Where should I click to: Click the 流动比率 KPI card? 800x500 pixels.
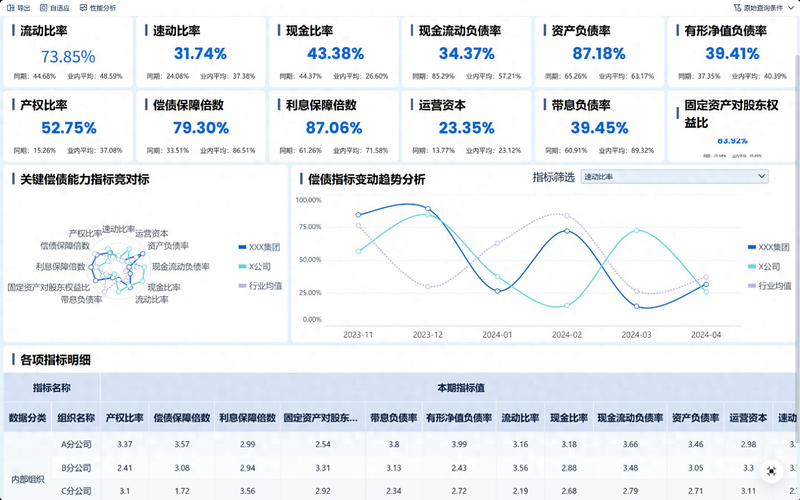pyautogui.click(x=68, y=51)
